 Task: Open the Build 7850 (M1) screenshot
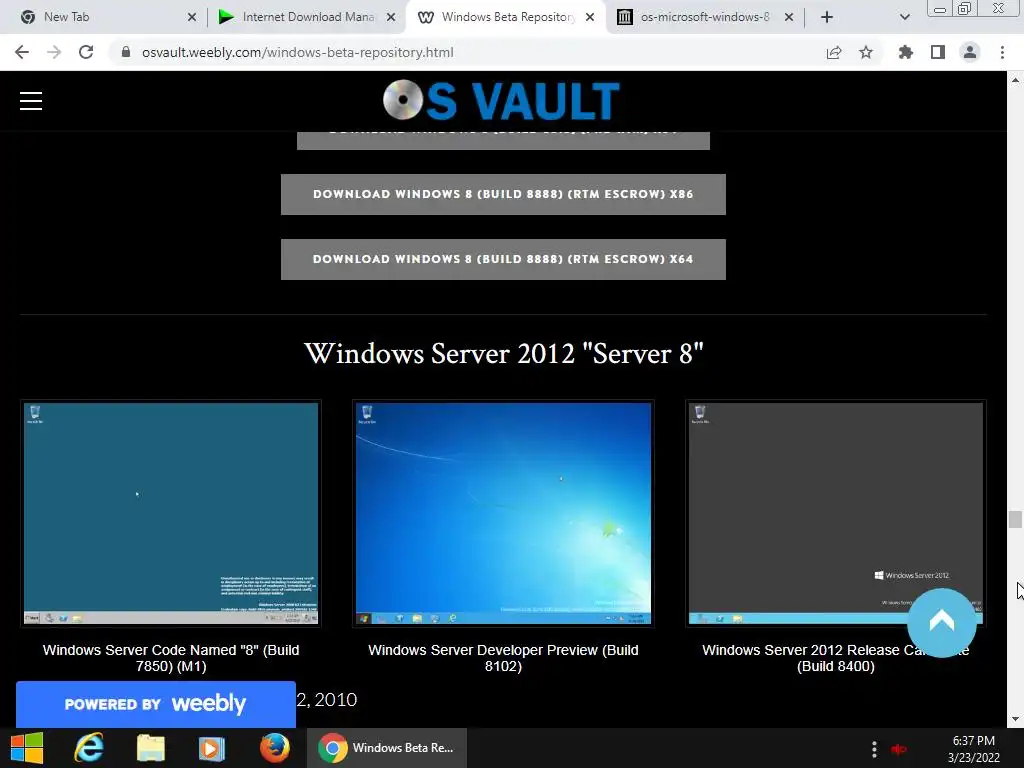point(171,513)
